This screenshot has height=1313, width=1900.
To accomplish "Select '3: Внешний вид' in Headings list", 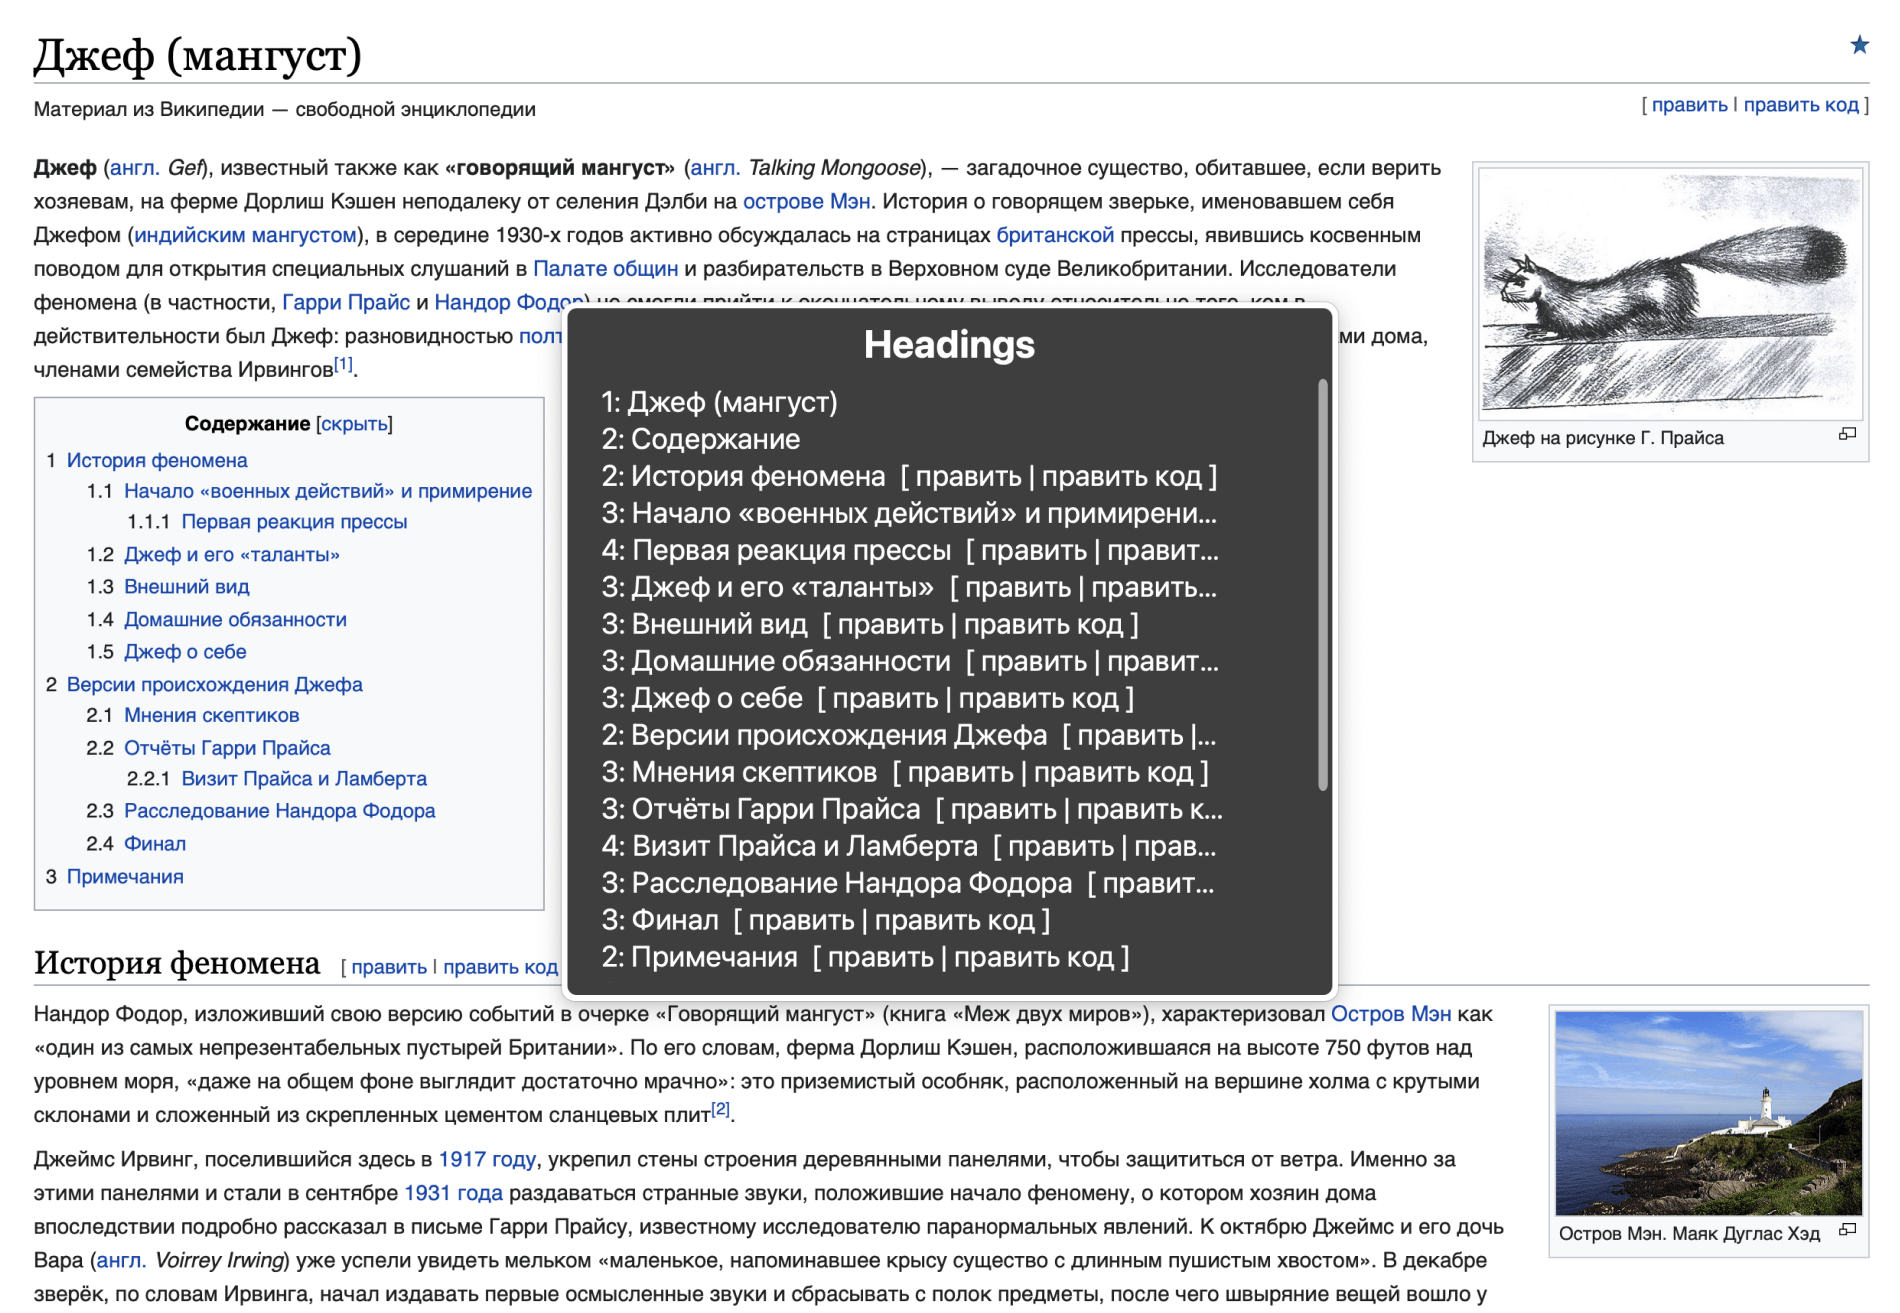I will pyautogui.click(x=870, y=624).
